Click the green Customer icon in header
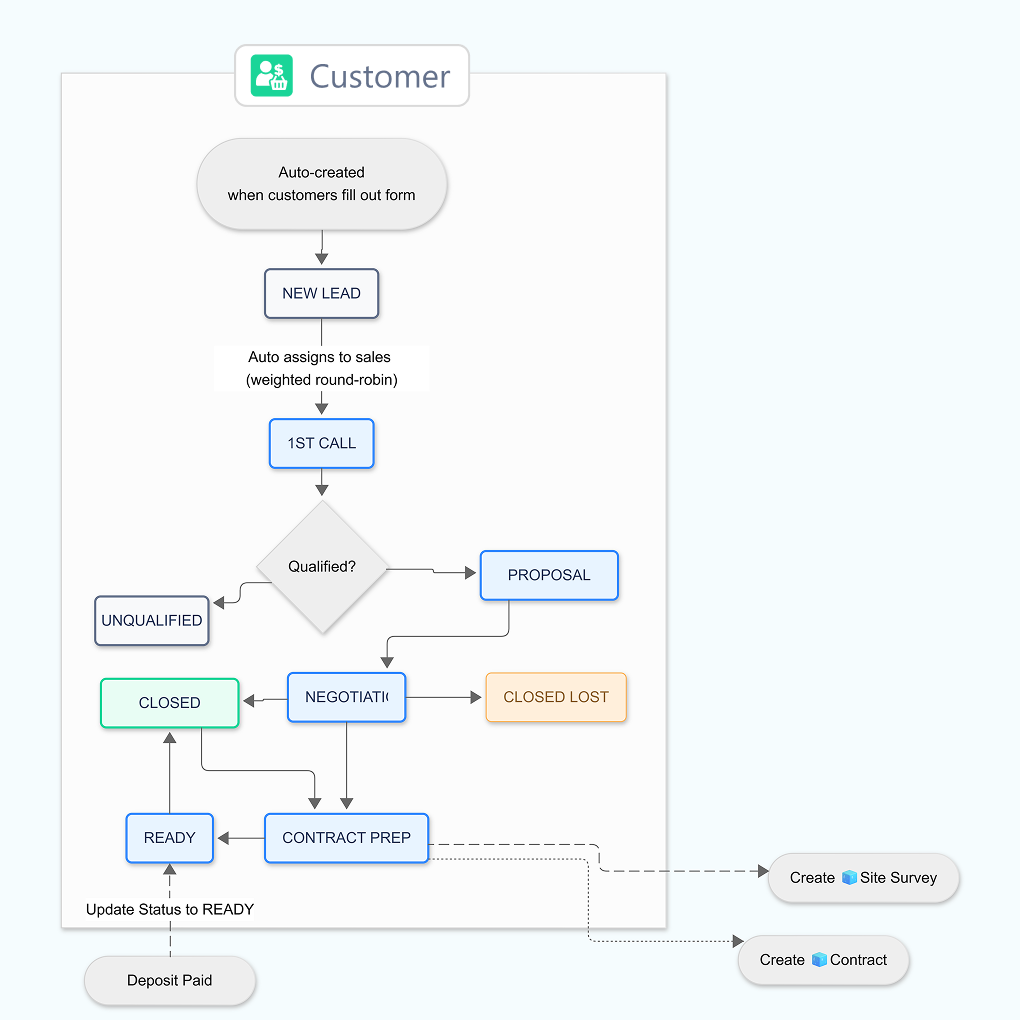This screenshot has width=1020, height=1020. coord(272,76)
